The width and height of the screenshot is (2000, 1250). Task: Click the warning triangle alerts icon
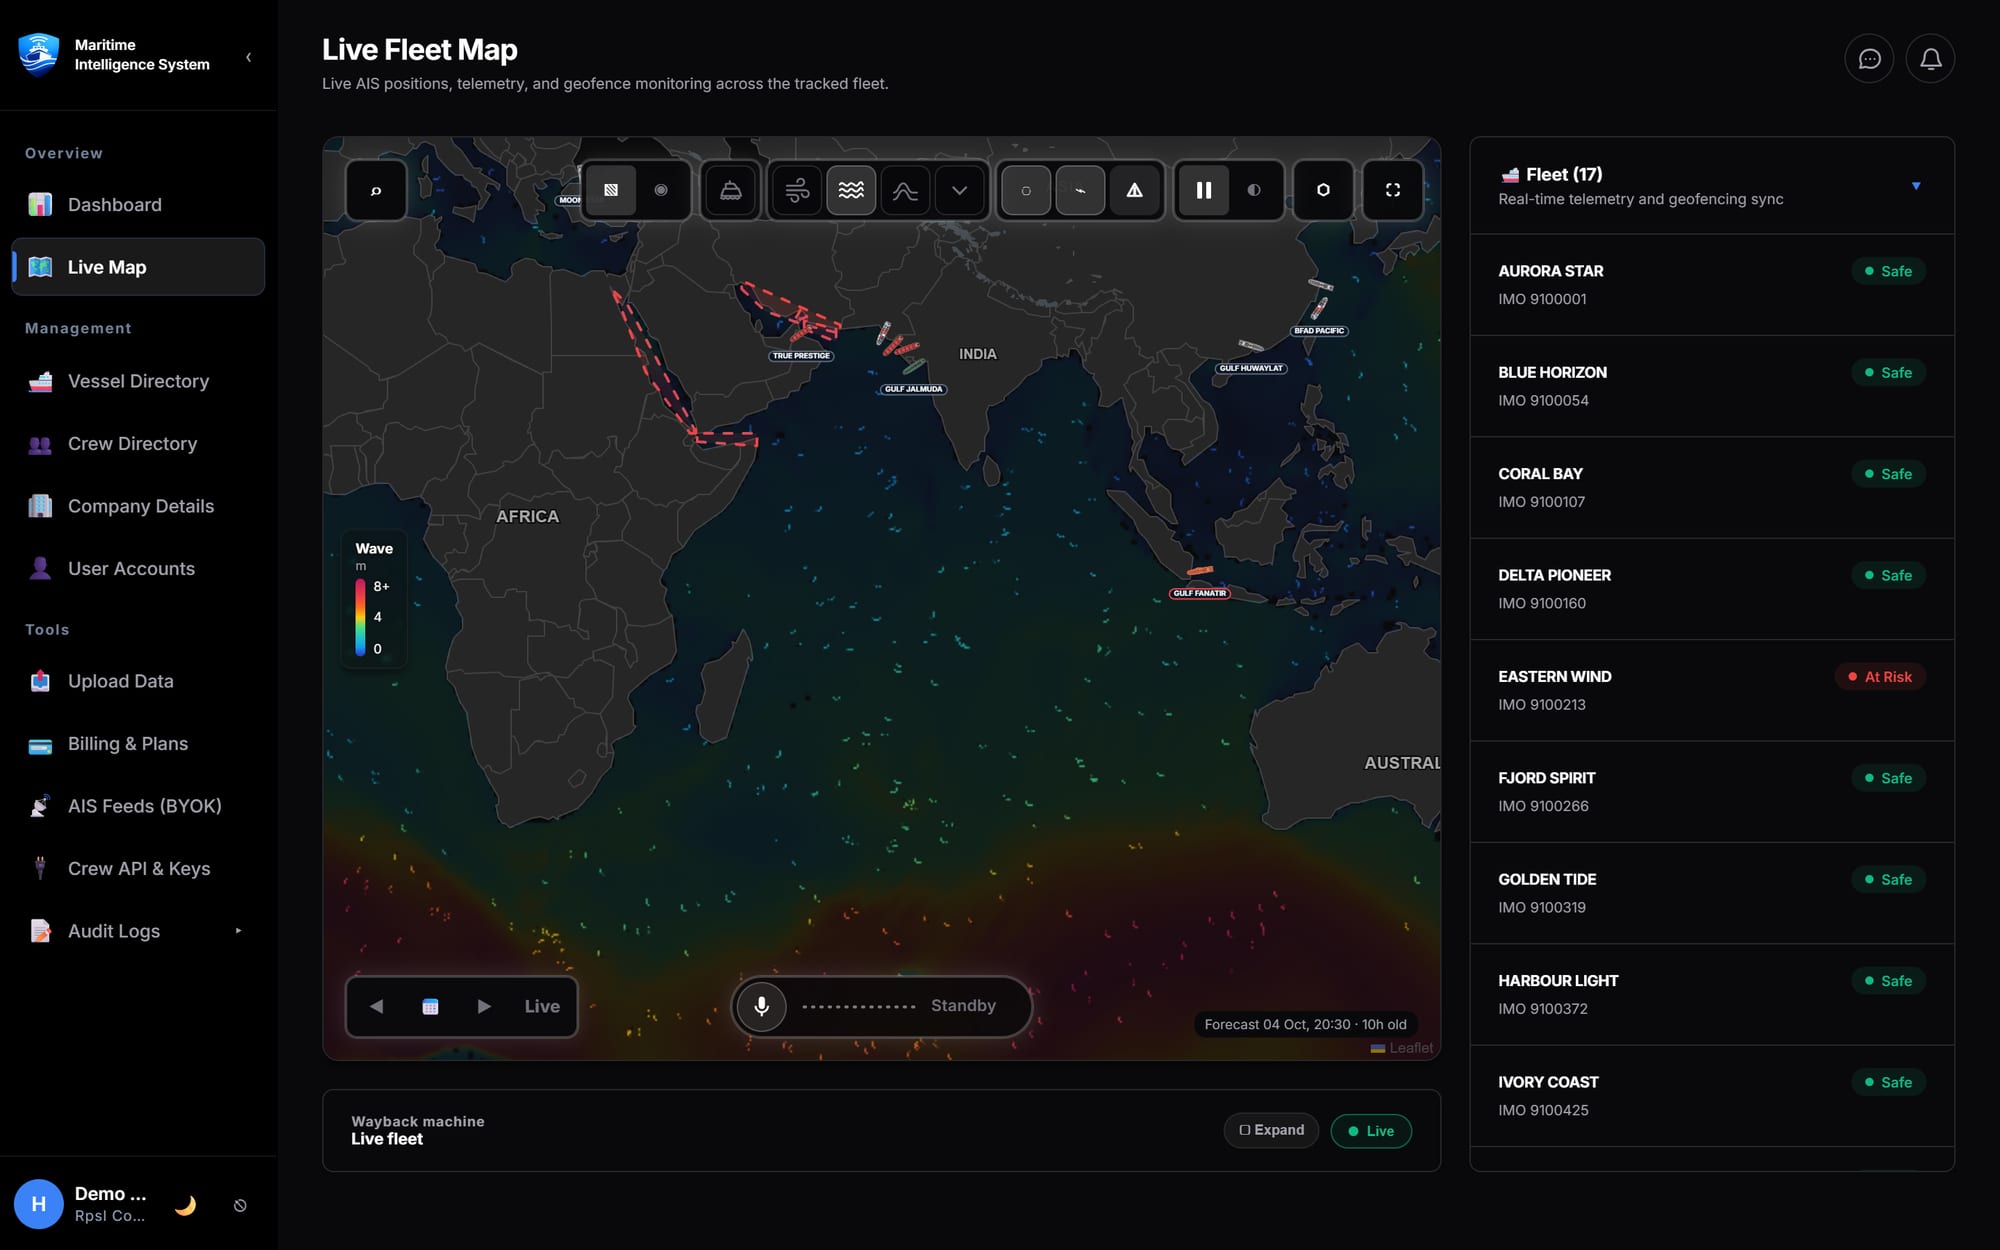click(1134, 190)
